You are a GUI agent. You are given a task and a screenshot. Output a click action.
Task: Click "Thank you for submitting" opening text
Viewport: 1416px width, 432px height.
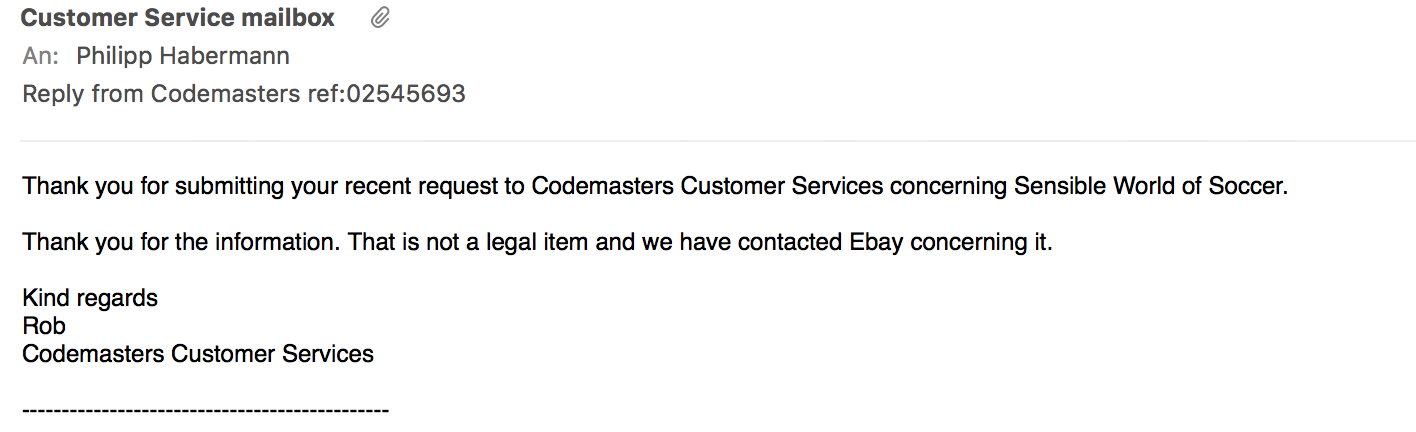point(140,186)
